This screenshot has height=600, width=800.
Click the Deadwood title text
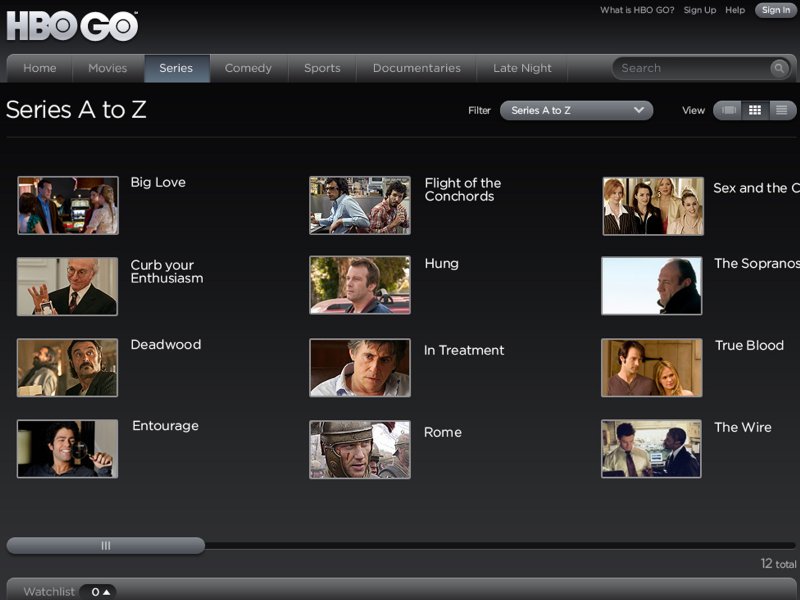[x=166, y=344]
